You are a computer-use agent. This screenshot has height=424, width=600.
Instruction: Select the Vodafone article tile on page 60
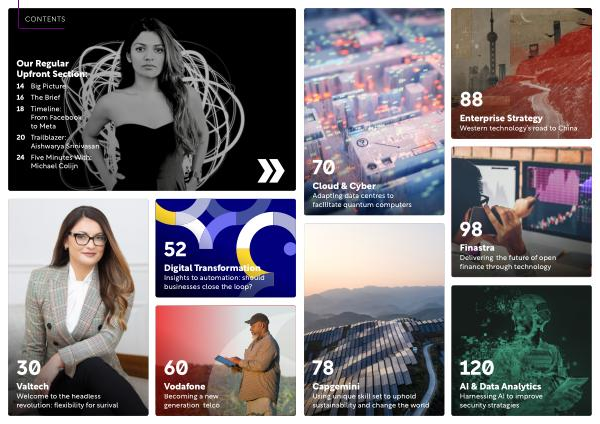coord(225,360)
